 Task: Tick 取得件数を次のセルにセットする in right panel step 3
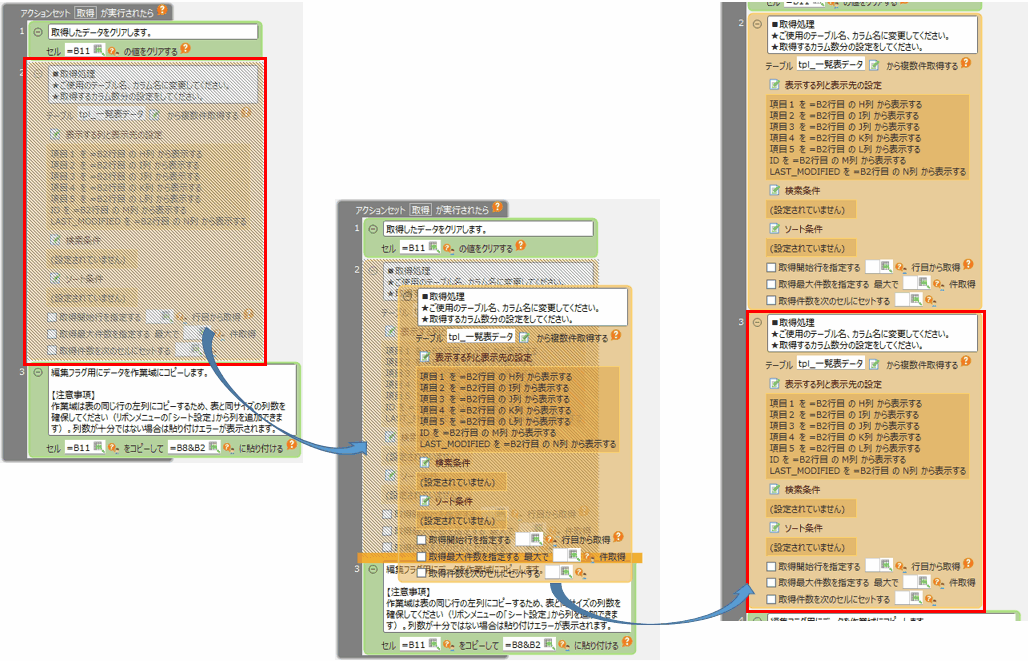771,598
